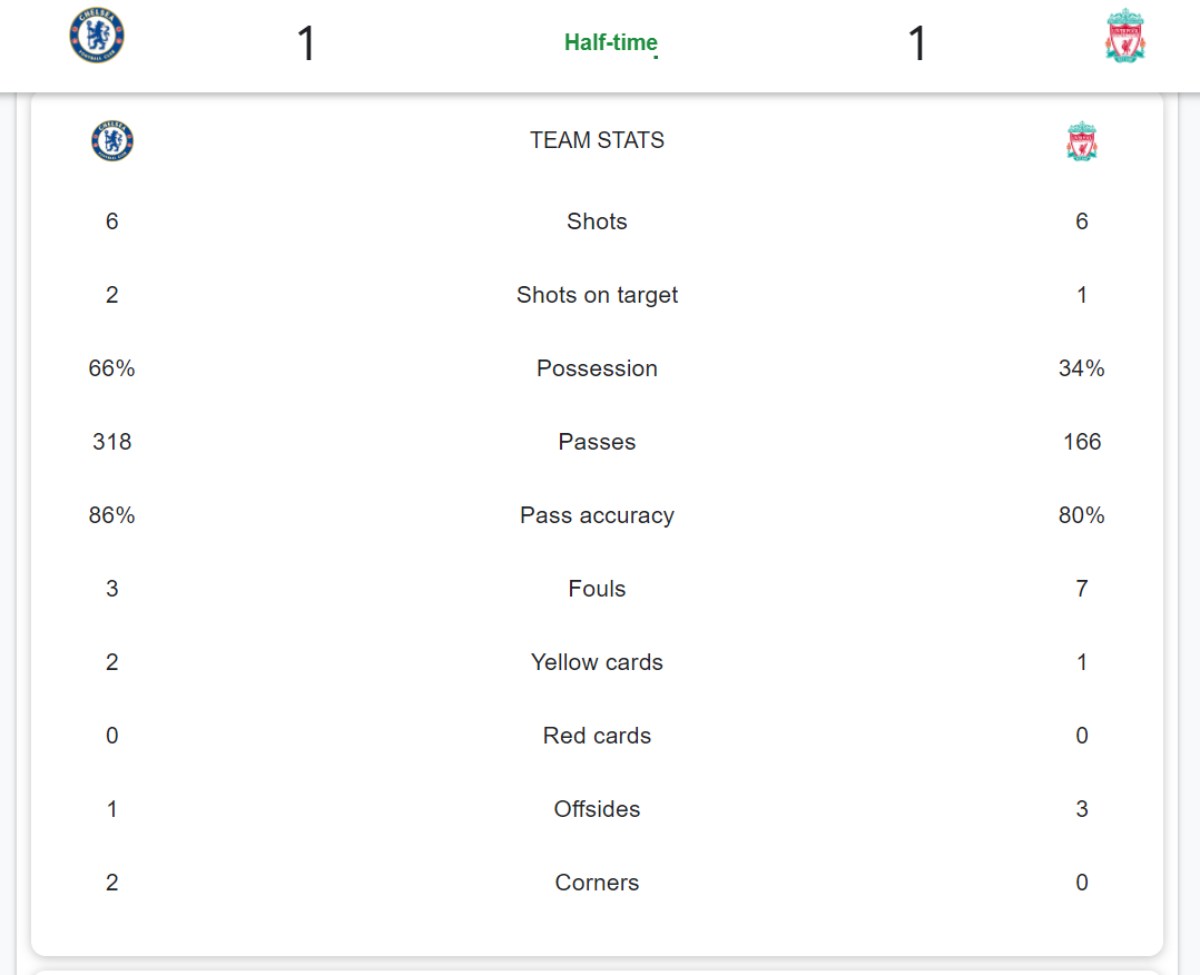Select Chelsea badge beside TEAM STATS heading
This screenshot has height=975, width=1200.
pyautogui.click(x=112, y=141)
